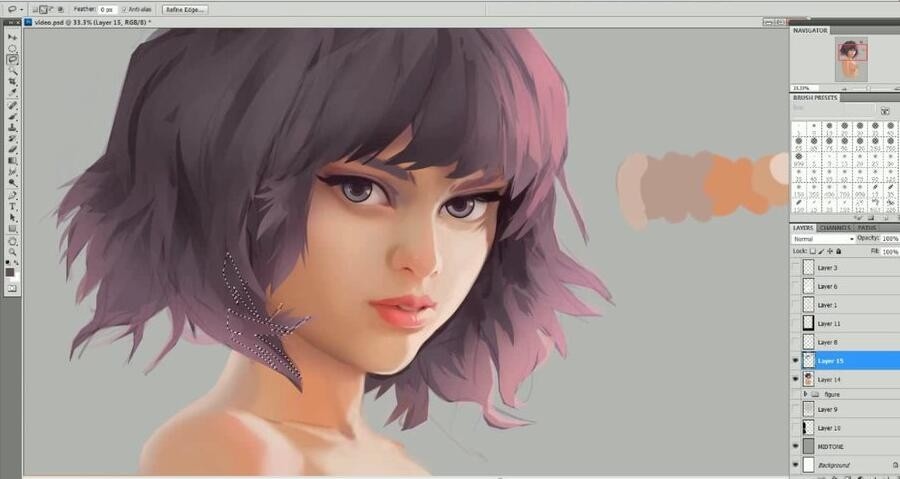Toggle the Anti-alias checkbox
Image resolution: width=900 pixels, height=479 pixels.
pyautogui.click(x=125, y=9)
